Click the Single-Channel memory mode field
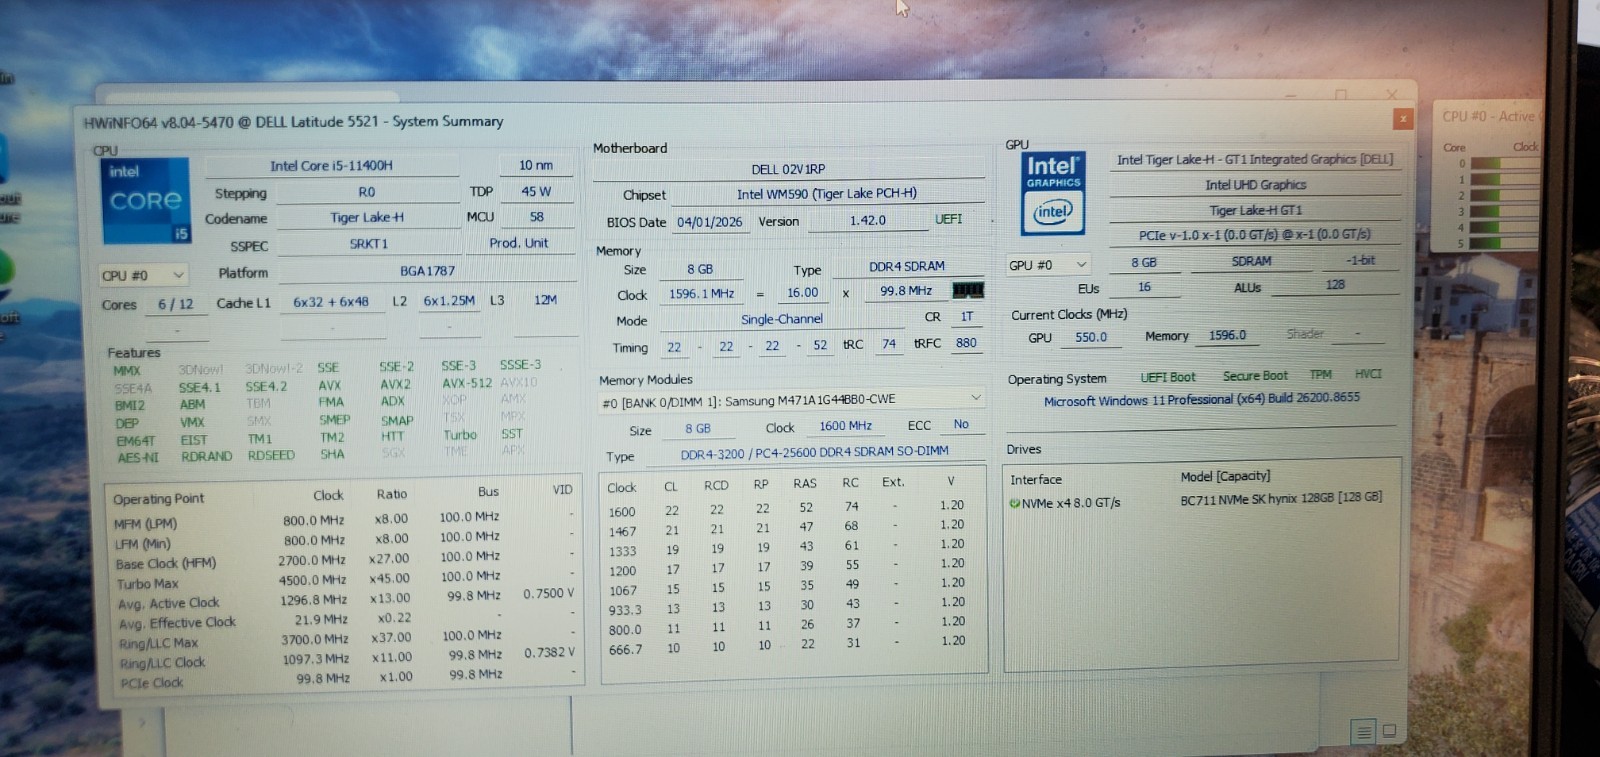1600x757 pixels. pyautogui.click(x=781, y=319)
